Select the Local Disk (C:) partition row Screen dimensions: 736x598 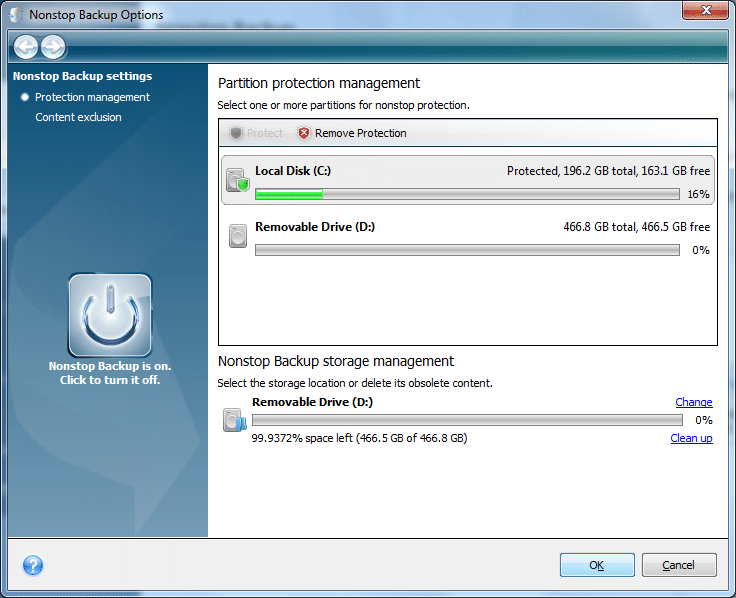pyautogui.click(x=468, y=180)
